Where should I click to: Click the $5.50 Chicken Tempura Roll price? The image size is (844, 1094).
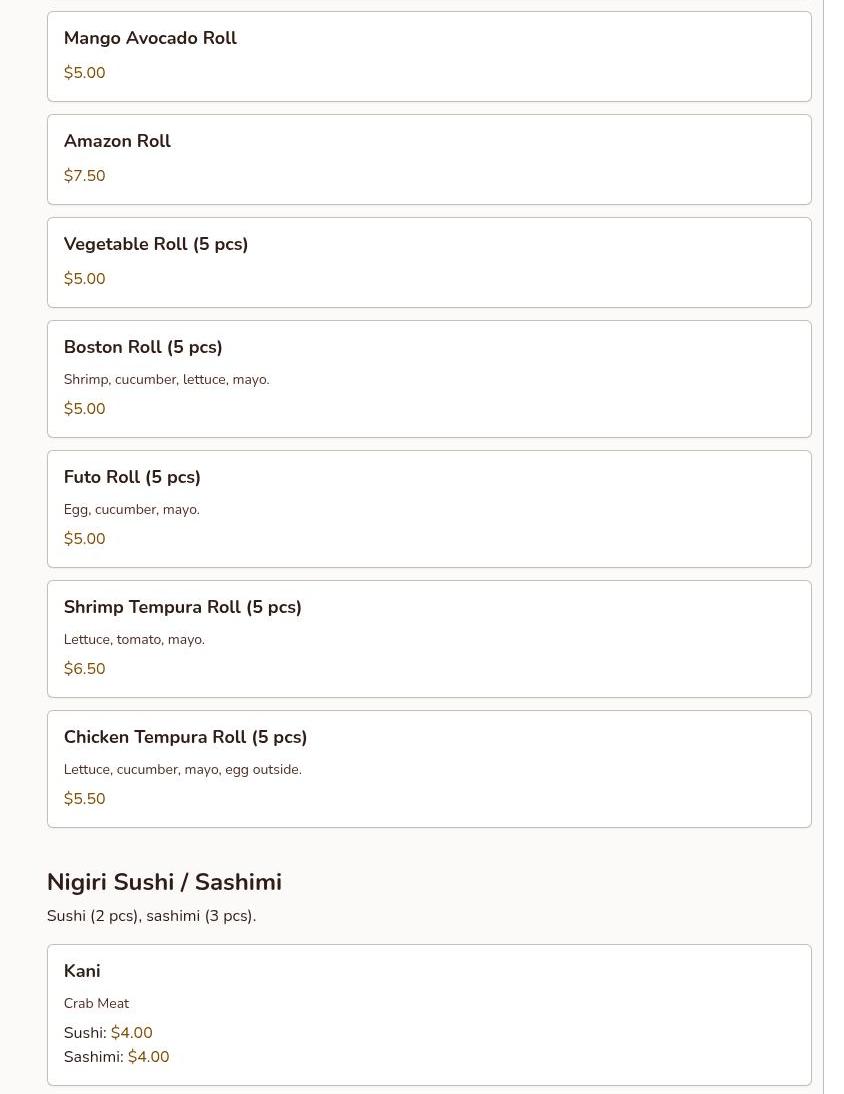[84, 799]
